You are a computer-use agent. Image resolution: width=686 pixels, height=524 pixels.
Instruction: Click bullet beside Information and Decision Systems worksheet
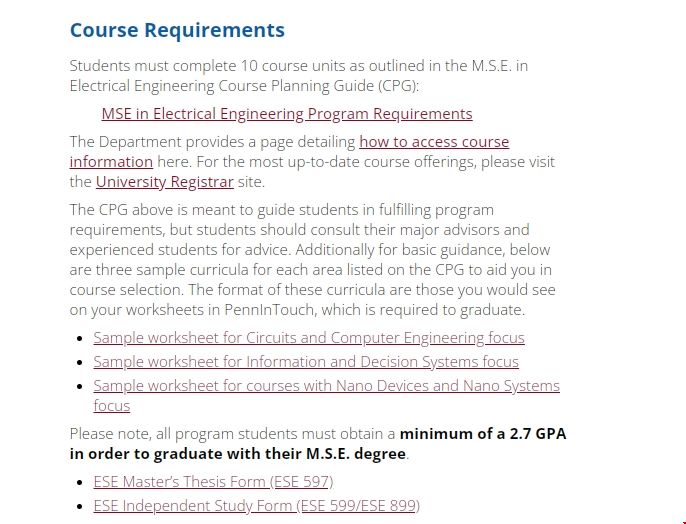pos(79,363)
